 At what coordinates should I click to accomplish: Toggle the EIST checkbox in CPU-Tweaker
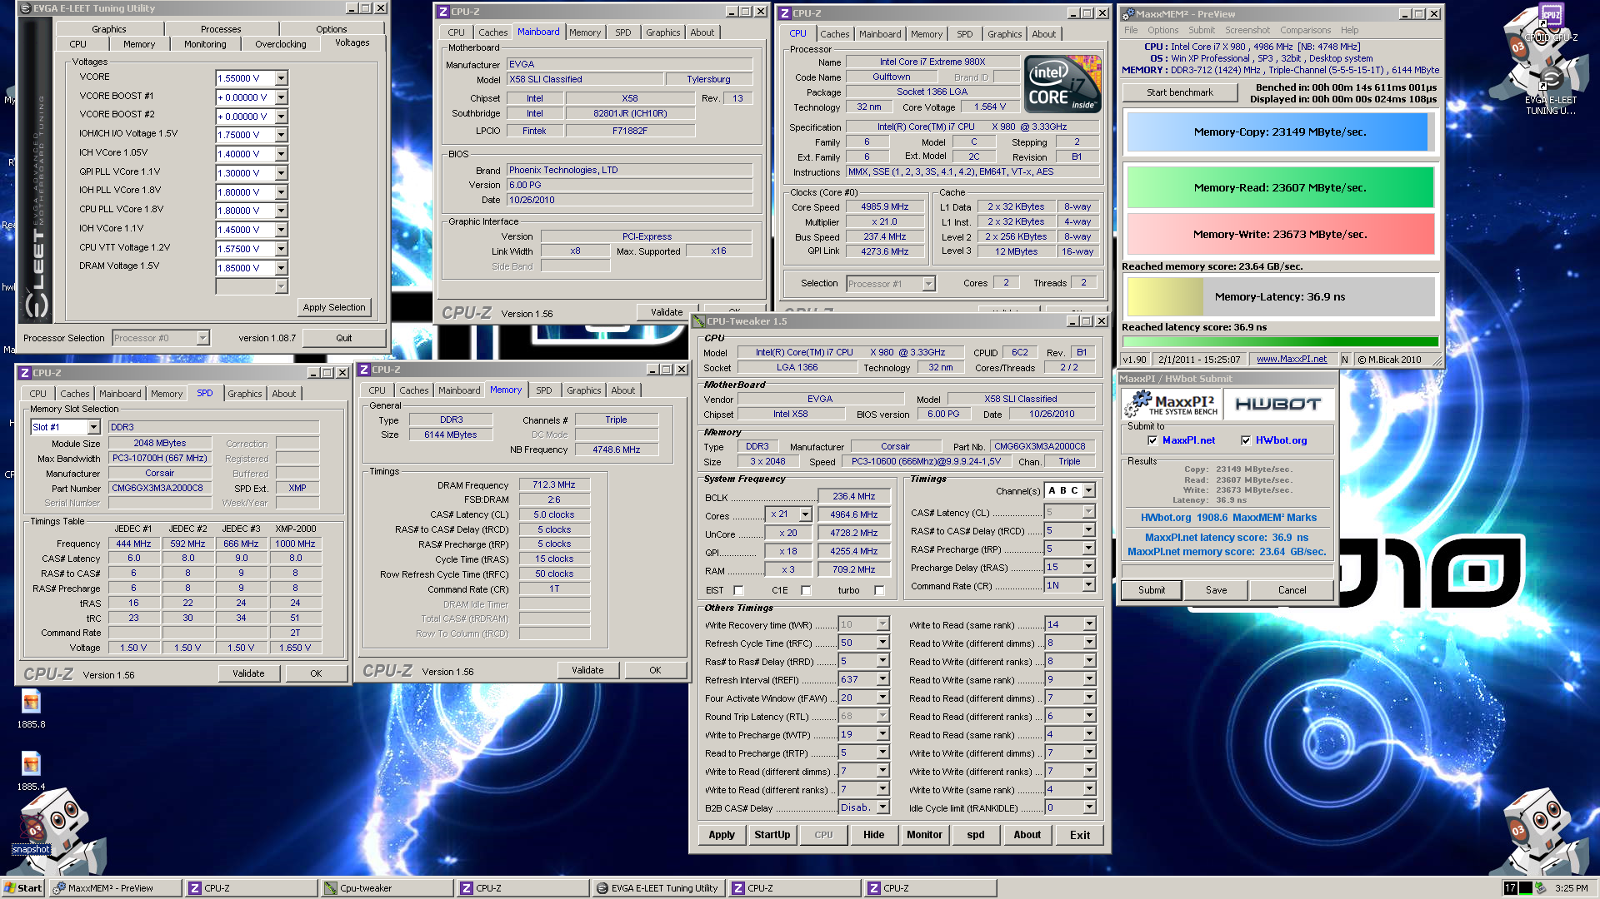click(x=738, y=590)
